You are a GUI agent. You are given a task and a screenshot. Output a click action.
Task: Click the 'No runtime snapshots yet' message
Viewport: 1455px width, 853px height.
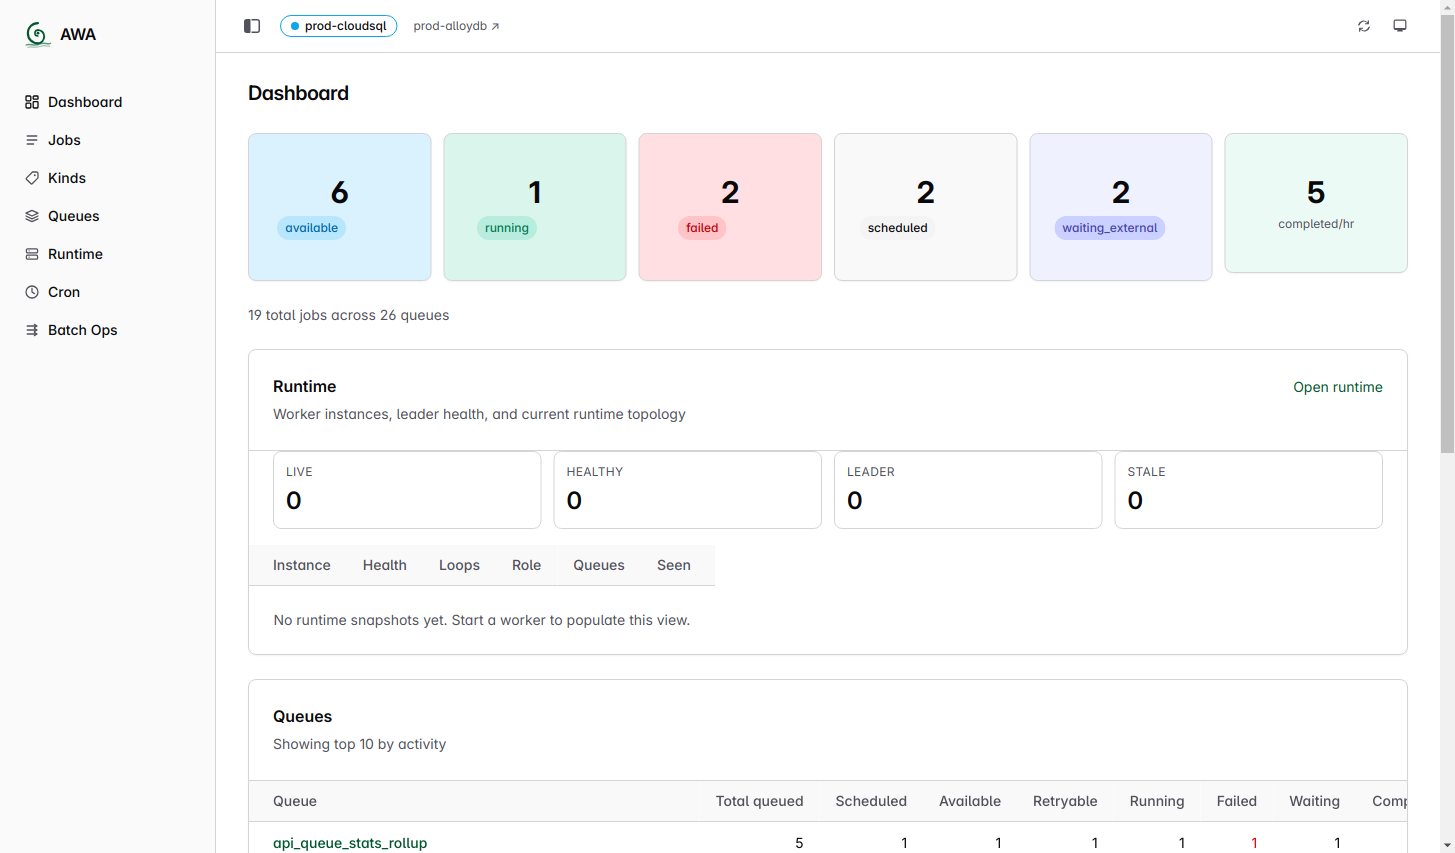(x=482, y=620)
